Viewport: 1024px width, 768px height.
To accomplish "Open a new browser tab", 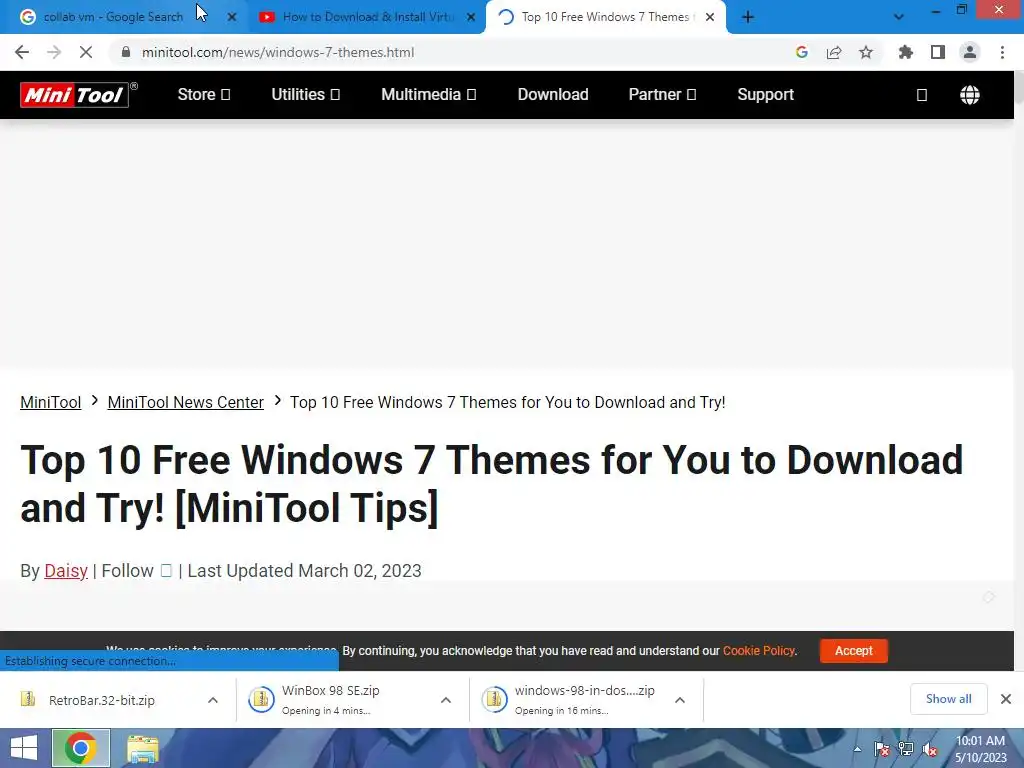I will 748,18.
